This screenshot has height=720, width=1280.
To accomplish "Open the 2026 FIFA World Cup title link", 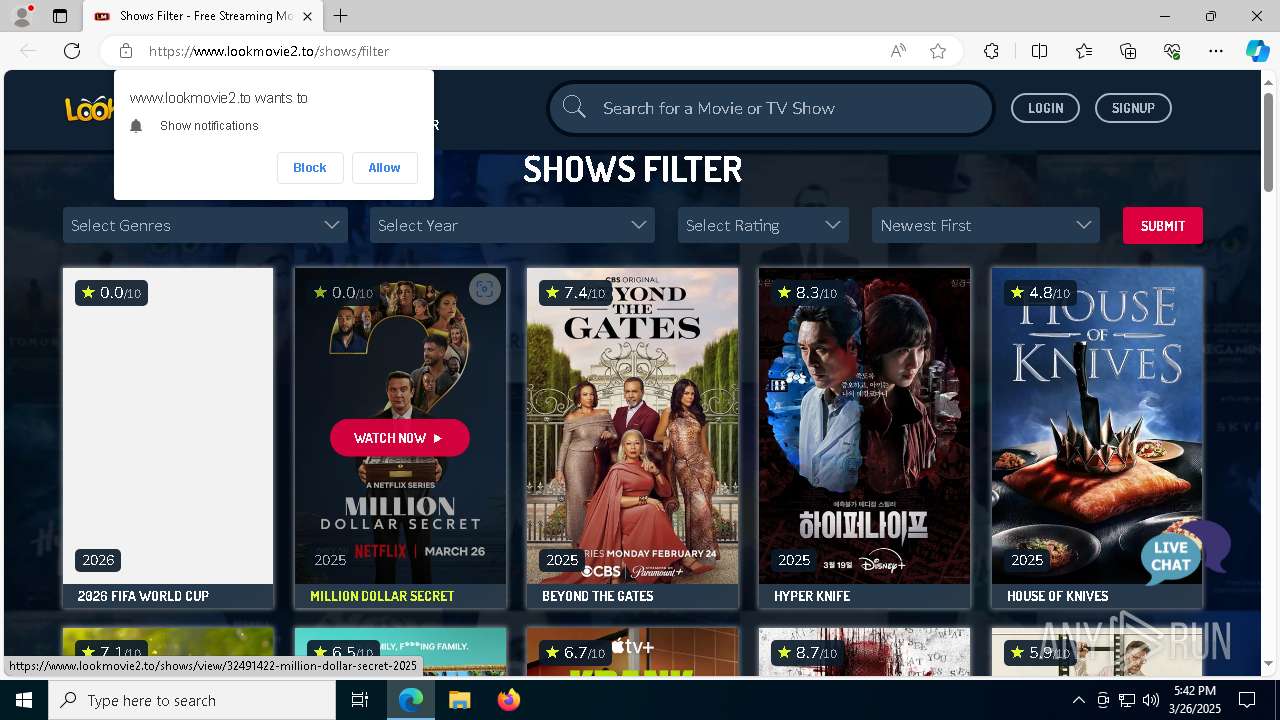I will tap(143, 596).
